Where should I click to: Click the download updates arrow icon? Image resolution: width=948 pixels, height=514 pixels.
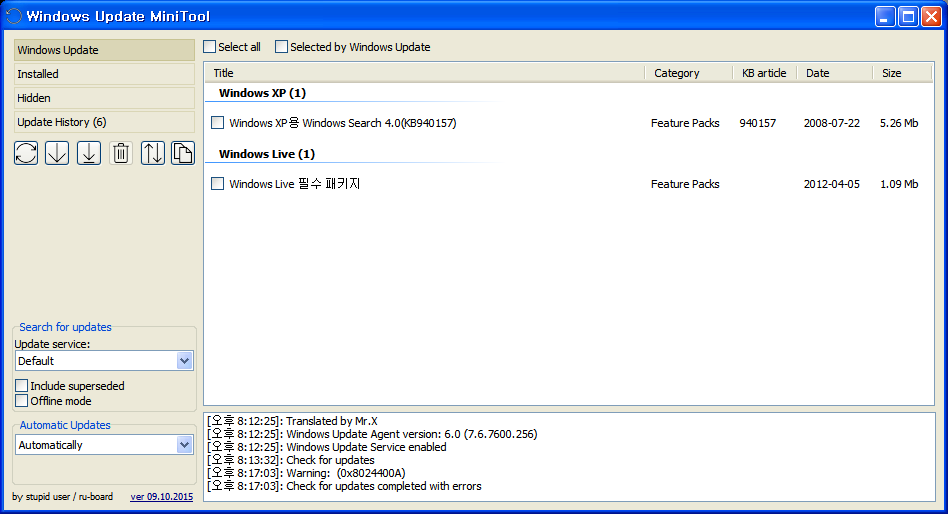[x=57, y=153]
